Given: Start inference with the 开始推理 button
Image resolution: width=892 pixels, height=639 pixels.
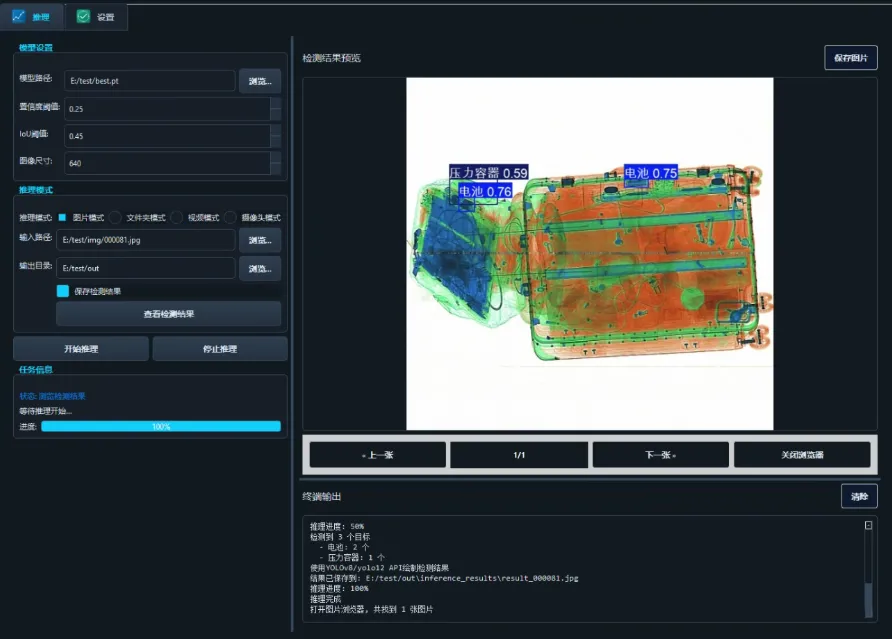Looking at the screenshot, I should [x=81, y=349].
